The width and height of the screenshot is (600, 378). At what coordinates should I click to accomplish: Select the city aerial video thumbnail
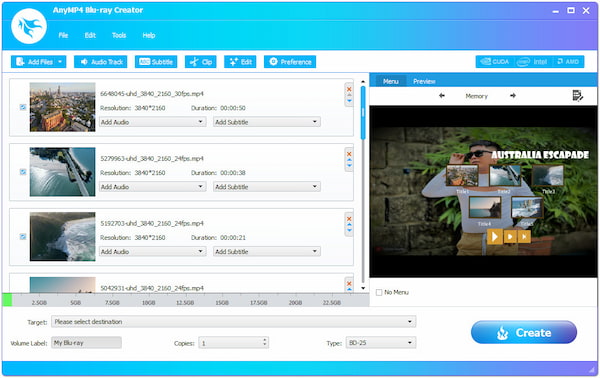tap(62, 107)
